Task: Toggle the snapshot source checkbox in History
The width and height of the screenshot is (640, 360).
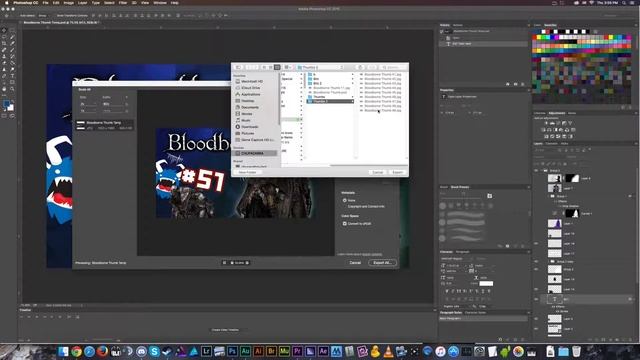Action: [x=442, y=31]
